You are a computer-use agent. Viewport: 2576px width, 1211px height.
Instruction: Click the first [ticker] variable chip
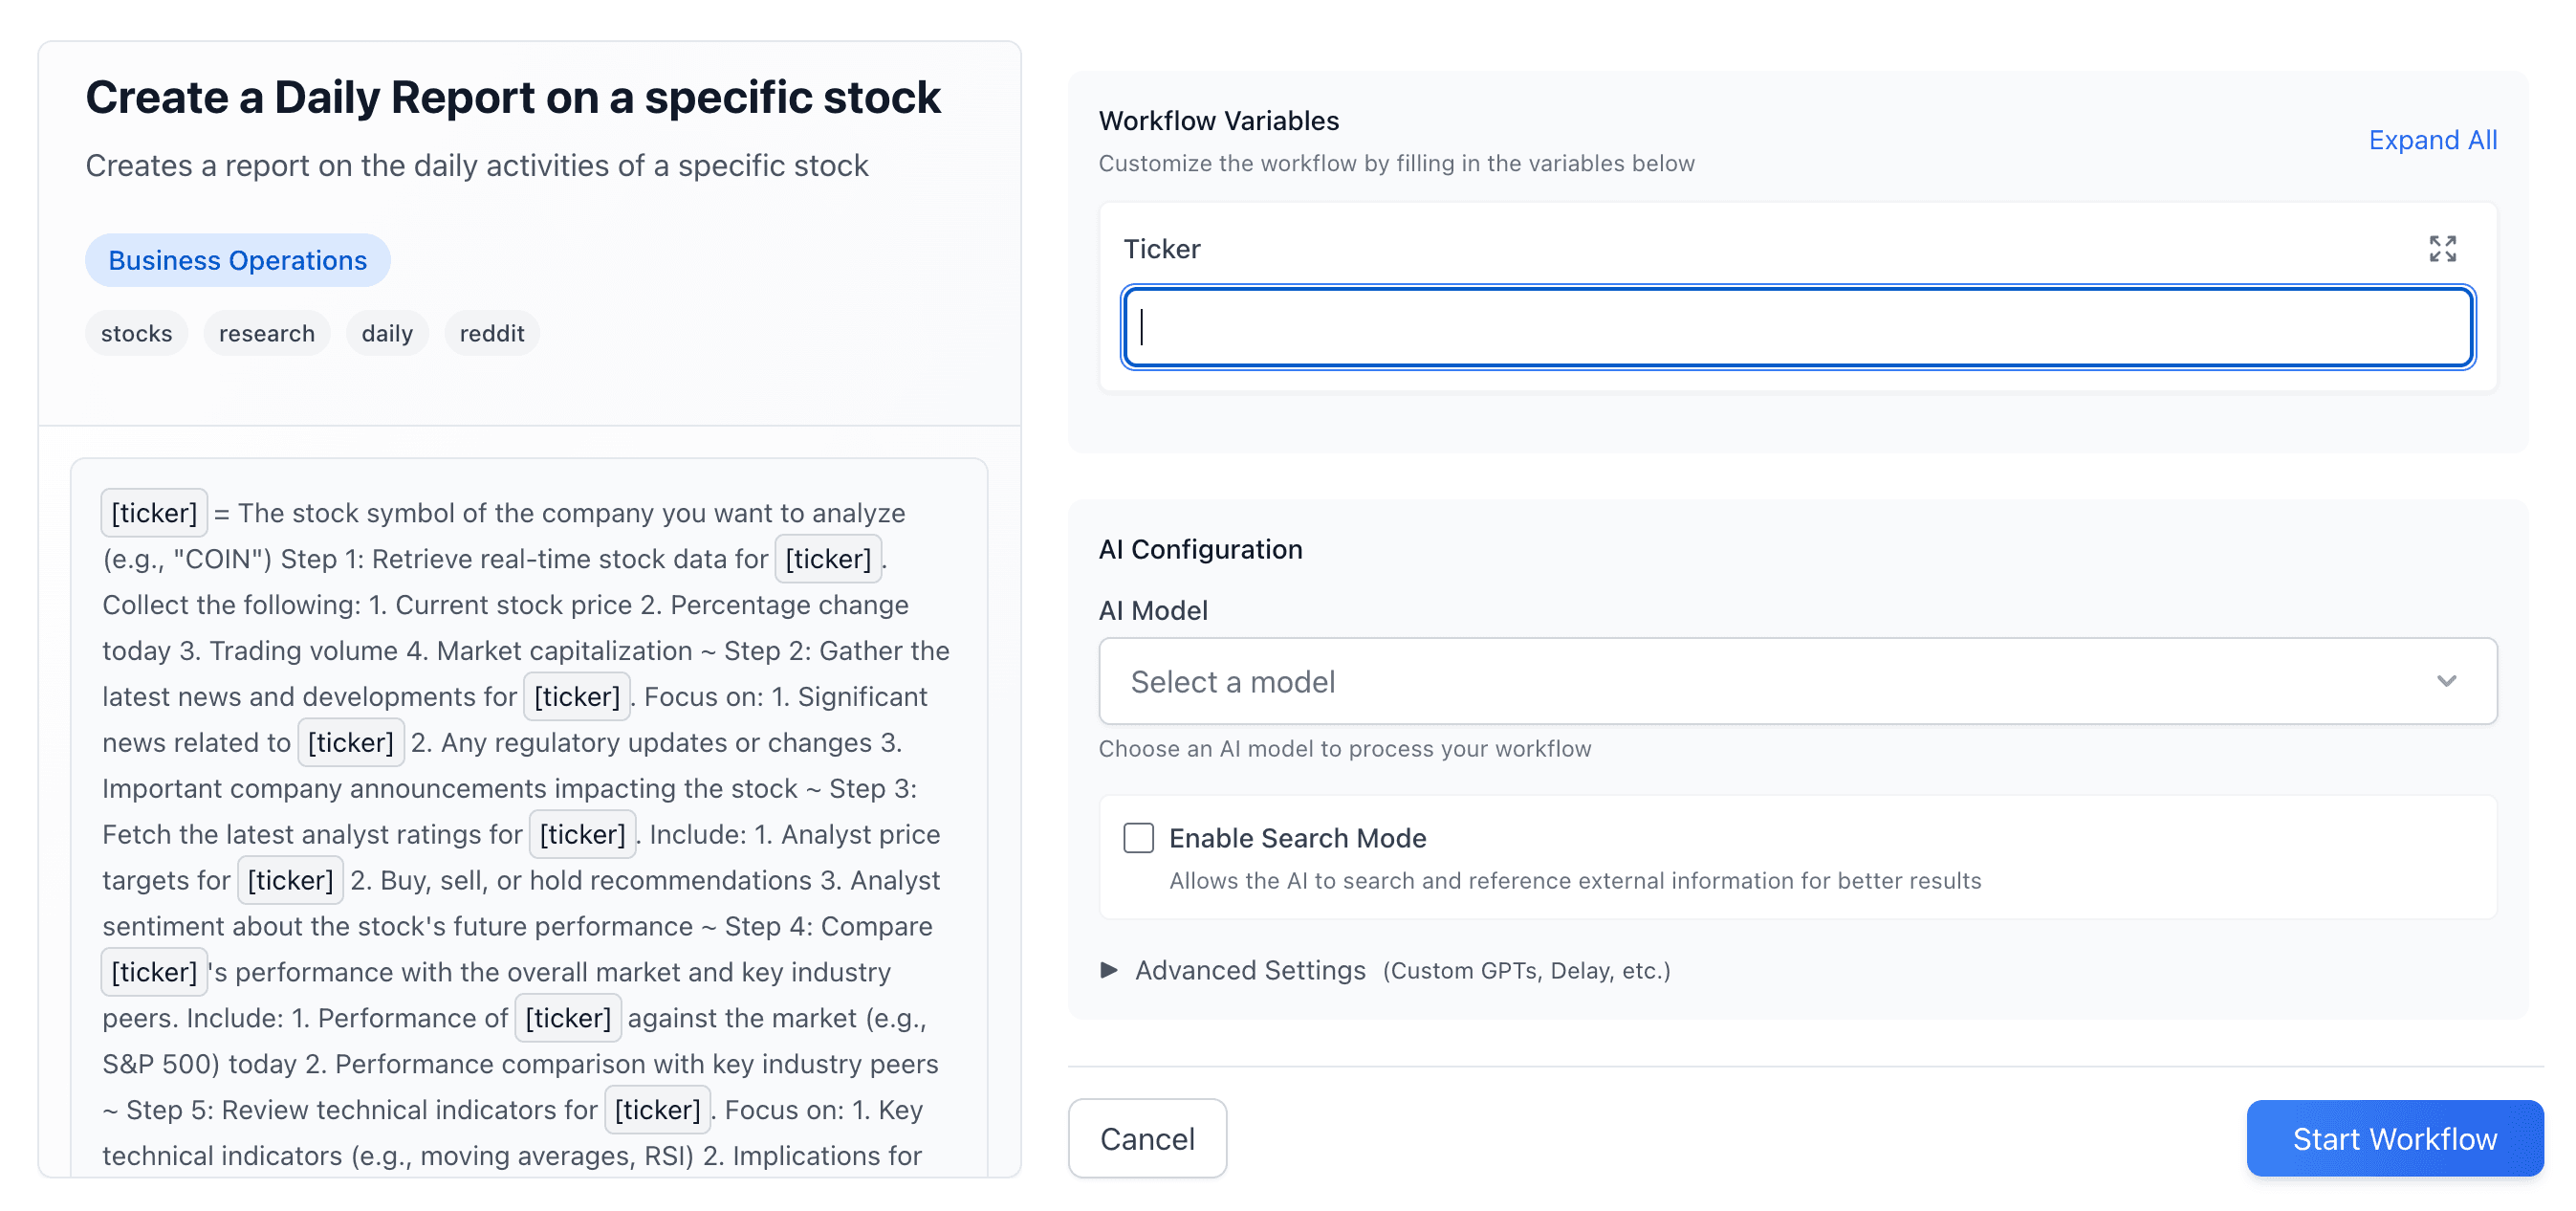coord(154,513)
